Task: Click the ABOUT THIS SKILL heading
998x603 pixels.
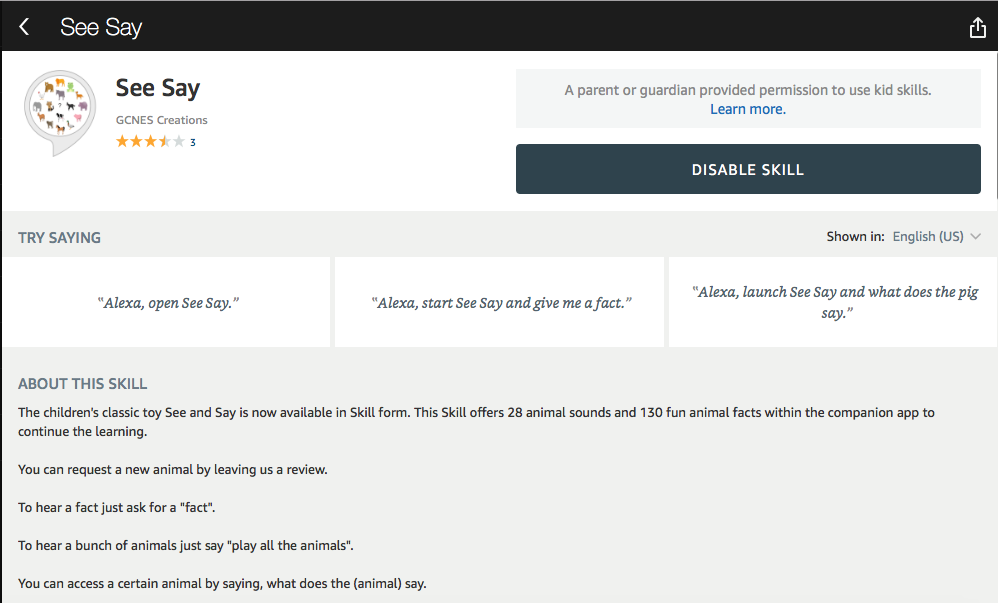Action: pyautogui.click(x=83, y=384)
